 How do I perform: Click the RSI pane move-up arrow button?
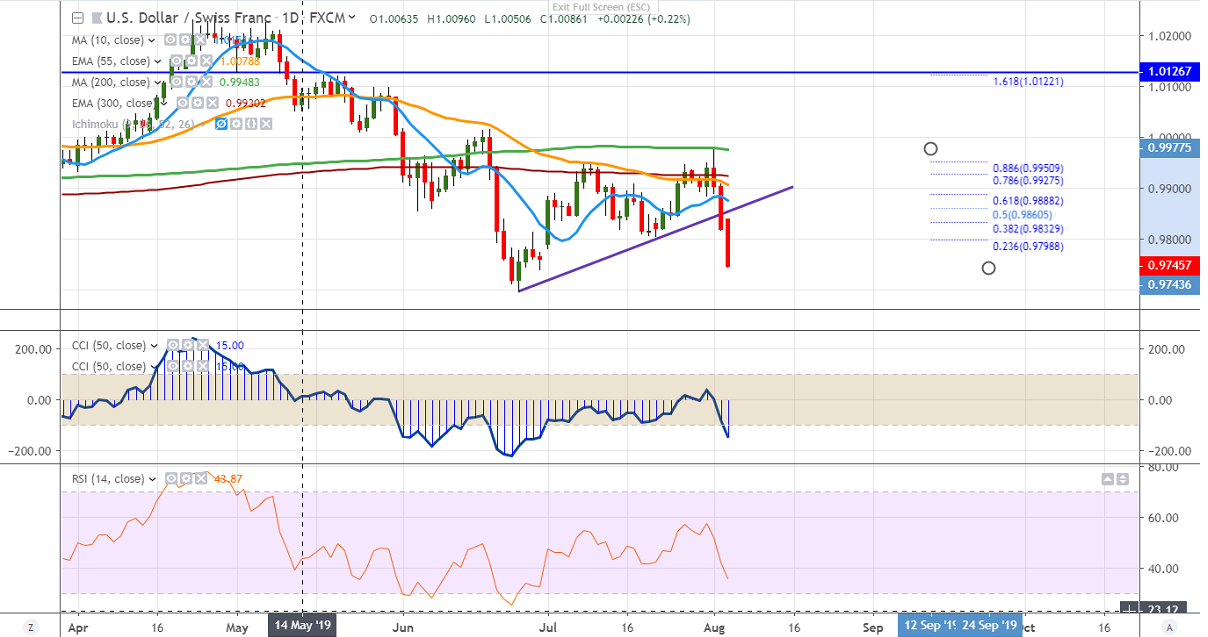click(1107, 480)
